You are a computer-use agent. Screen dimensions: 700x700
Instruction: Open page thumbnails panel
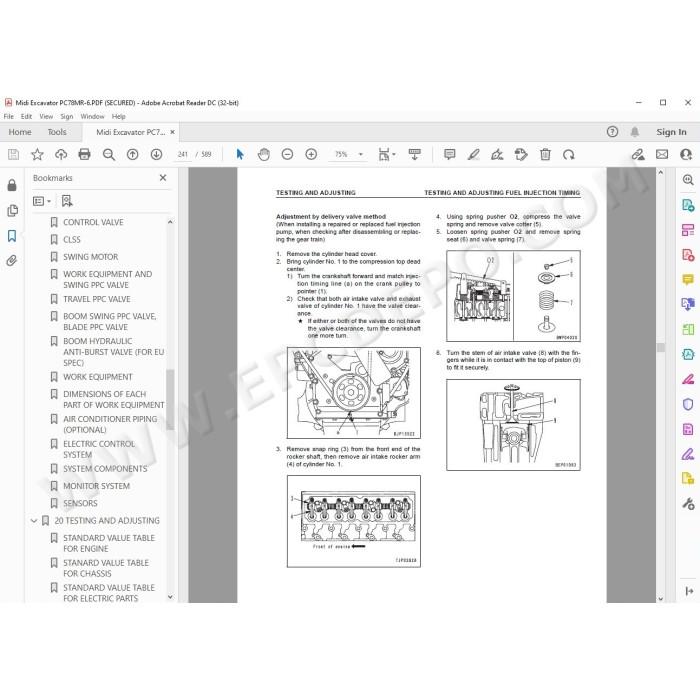pyautogui.click(x=12, y=210)
